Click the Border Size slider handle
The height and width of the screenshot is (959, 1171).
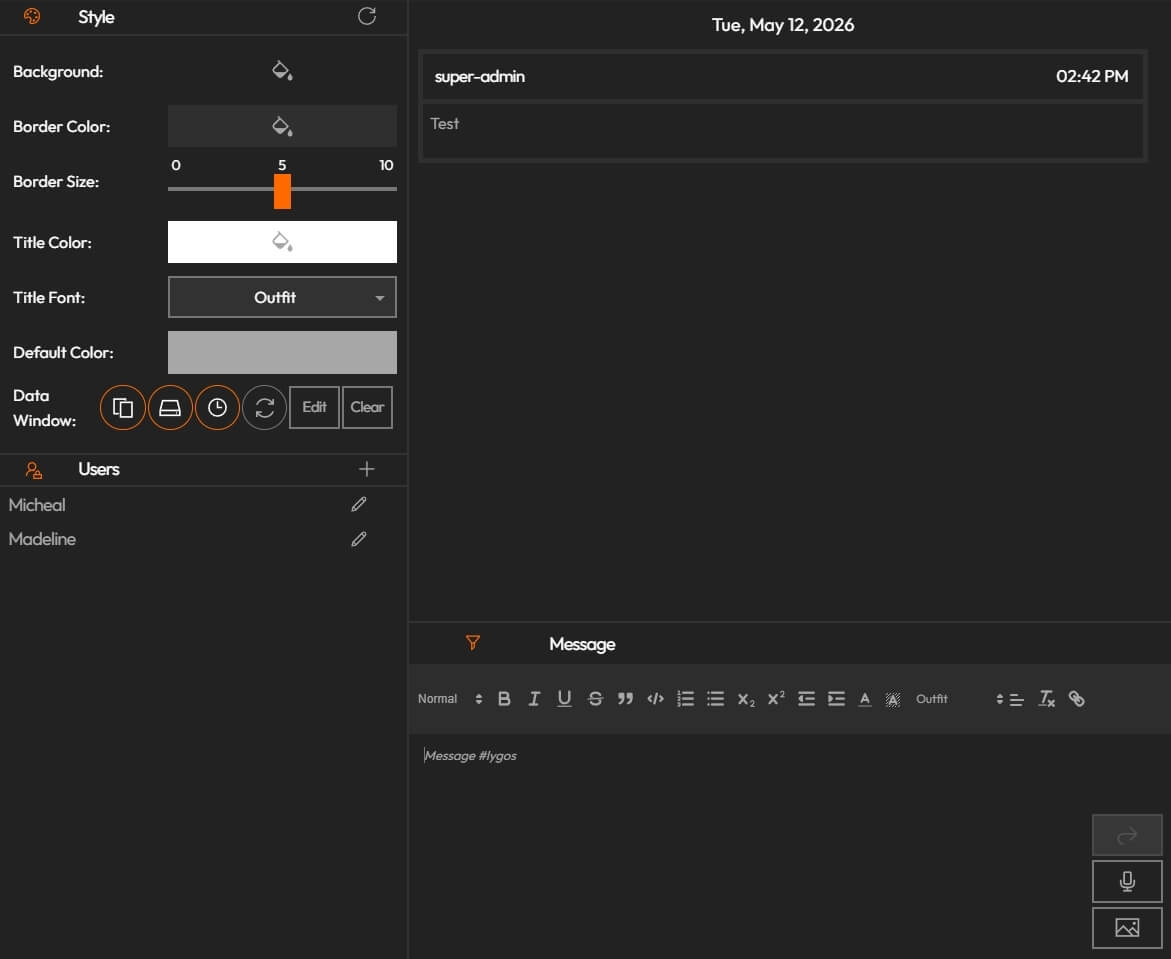pyautogui.click(x=282, y=191)
